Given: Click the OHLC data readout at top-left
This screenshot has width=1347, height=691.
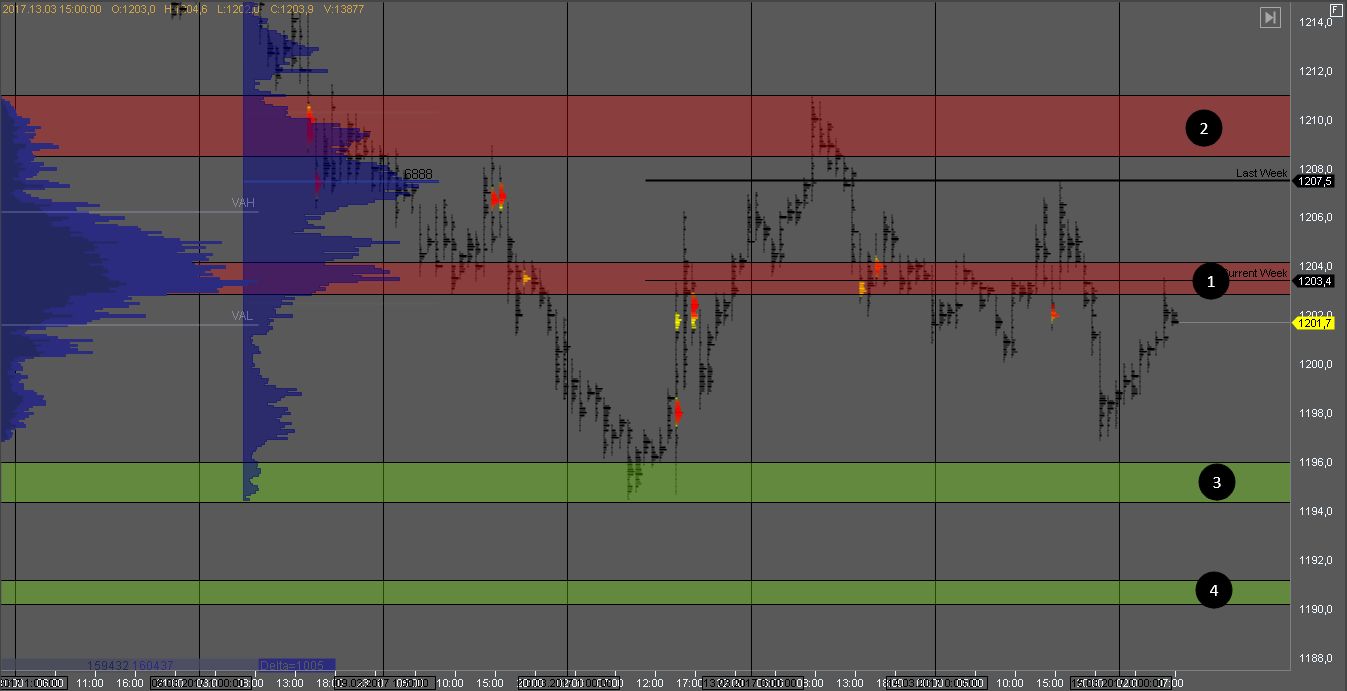Looking at the screenshot, I should tap(182, 9).
